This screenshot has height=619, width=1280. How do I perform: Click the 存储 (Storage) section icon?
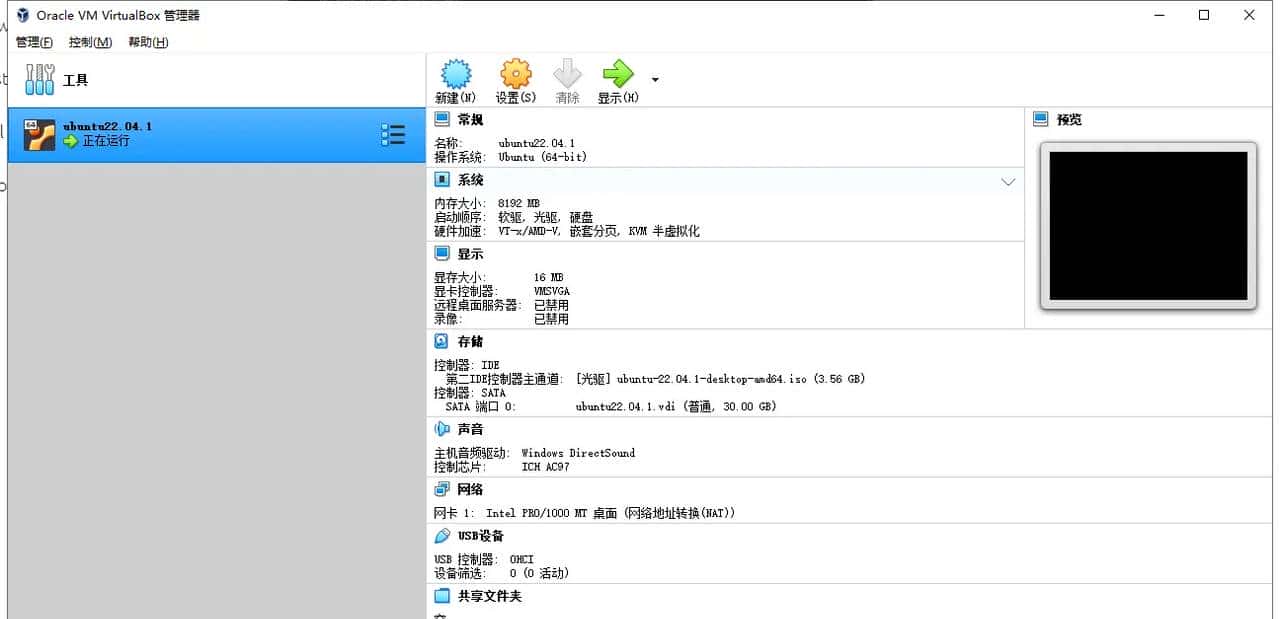[441, 341]
